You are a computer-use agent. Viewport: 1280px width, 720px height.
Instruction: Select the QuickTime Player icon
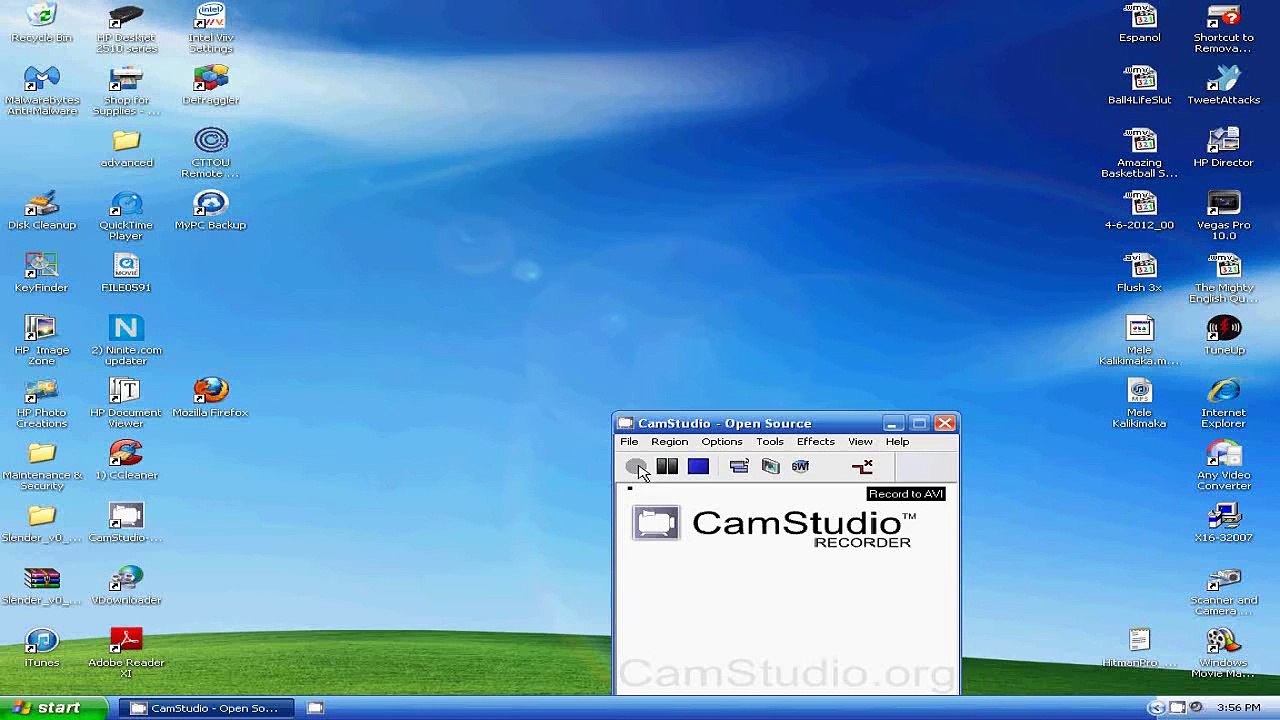pos(126,216)
